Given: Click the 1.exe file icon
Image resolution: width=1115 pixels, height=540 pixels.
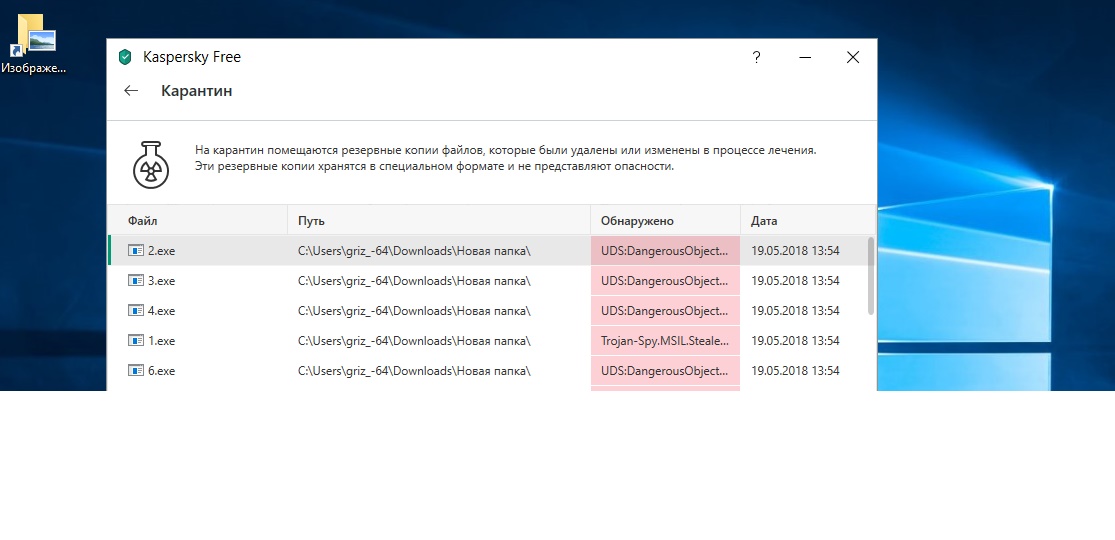Looking at the screenshot, I should [136, 341].
